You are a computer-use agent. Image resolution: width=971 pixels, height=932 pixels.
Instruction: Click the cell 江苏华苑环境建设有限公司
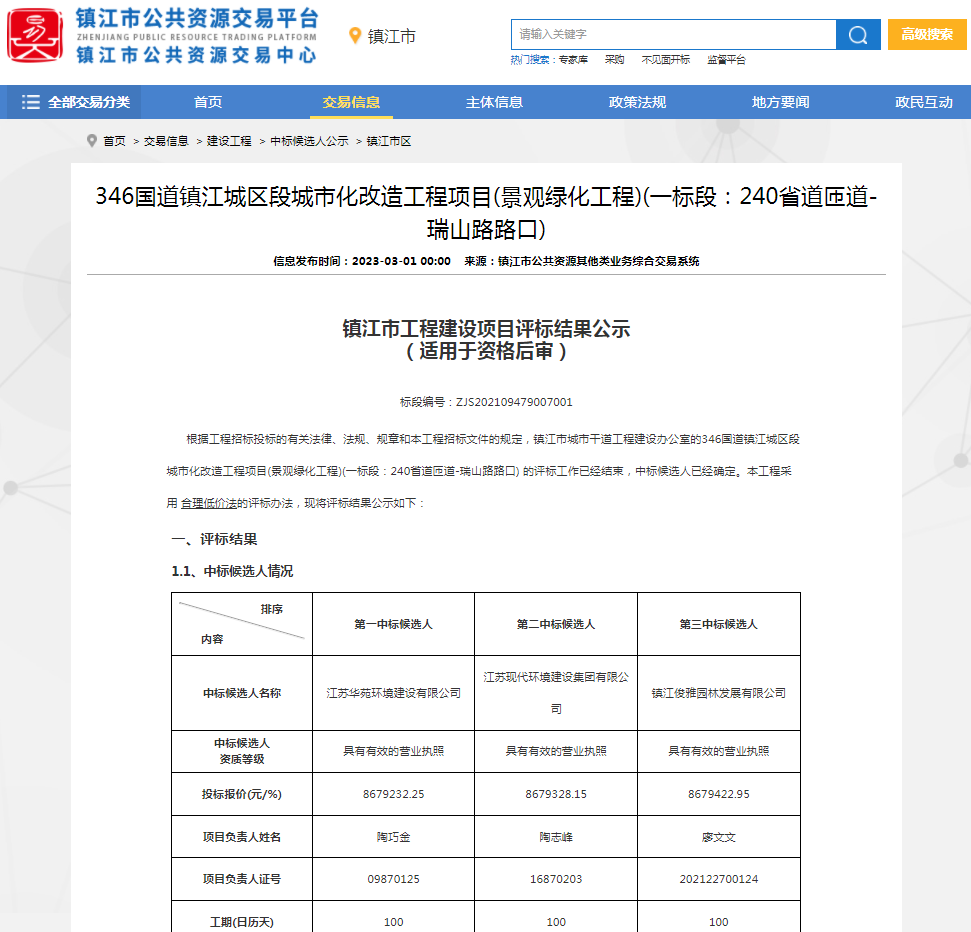tap(393, 693)
